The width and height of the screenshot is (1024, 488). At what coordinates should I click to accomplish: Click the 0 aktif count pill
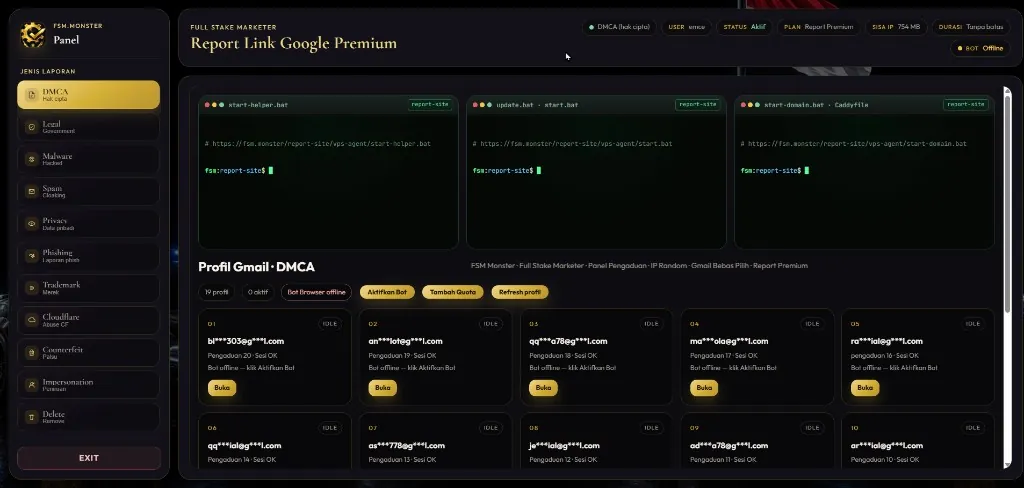[x=258, y=292]
